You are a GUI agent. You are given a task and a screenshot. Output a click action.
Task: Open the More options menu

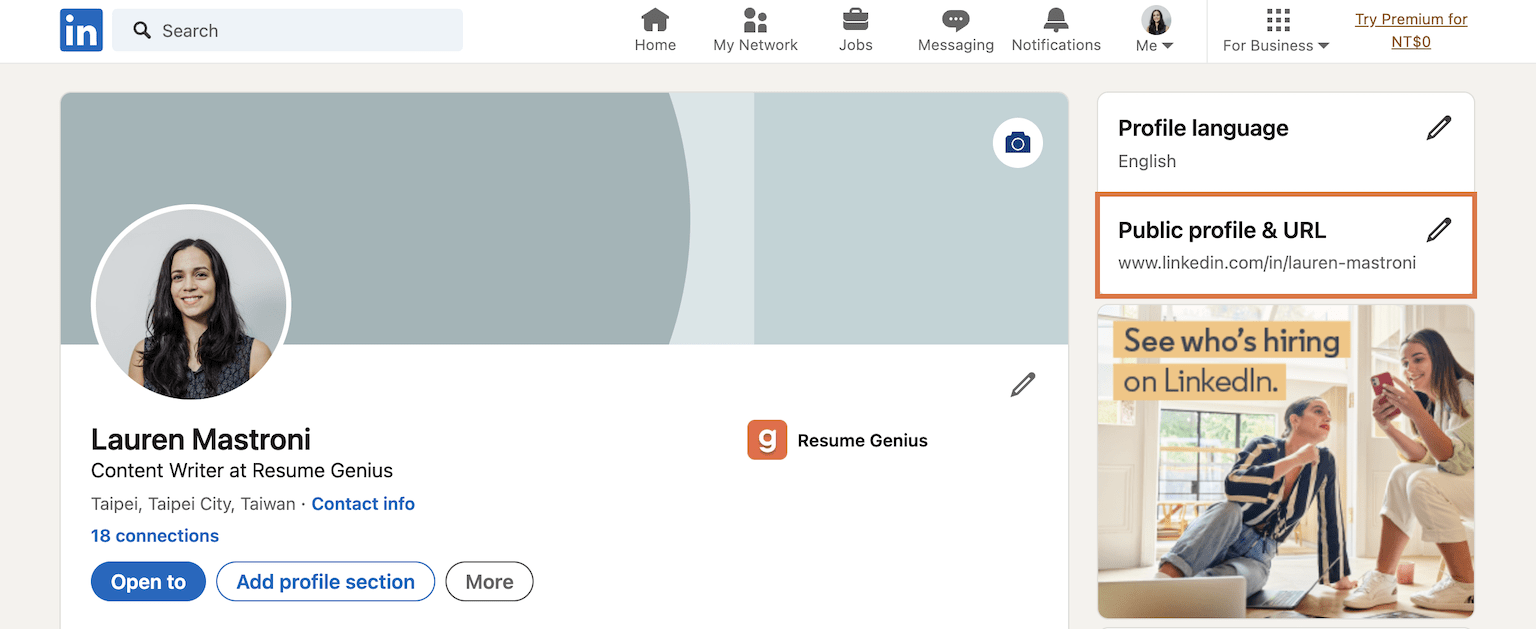pos(489,581)
